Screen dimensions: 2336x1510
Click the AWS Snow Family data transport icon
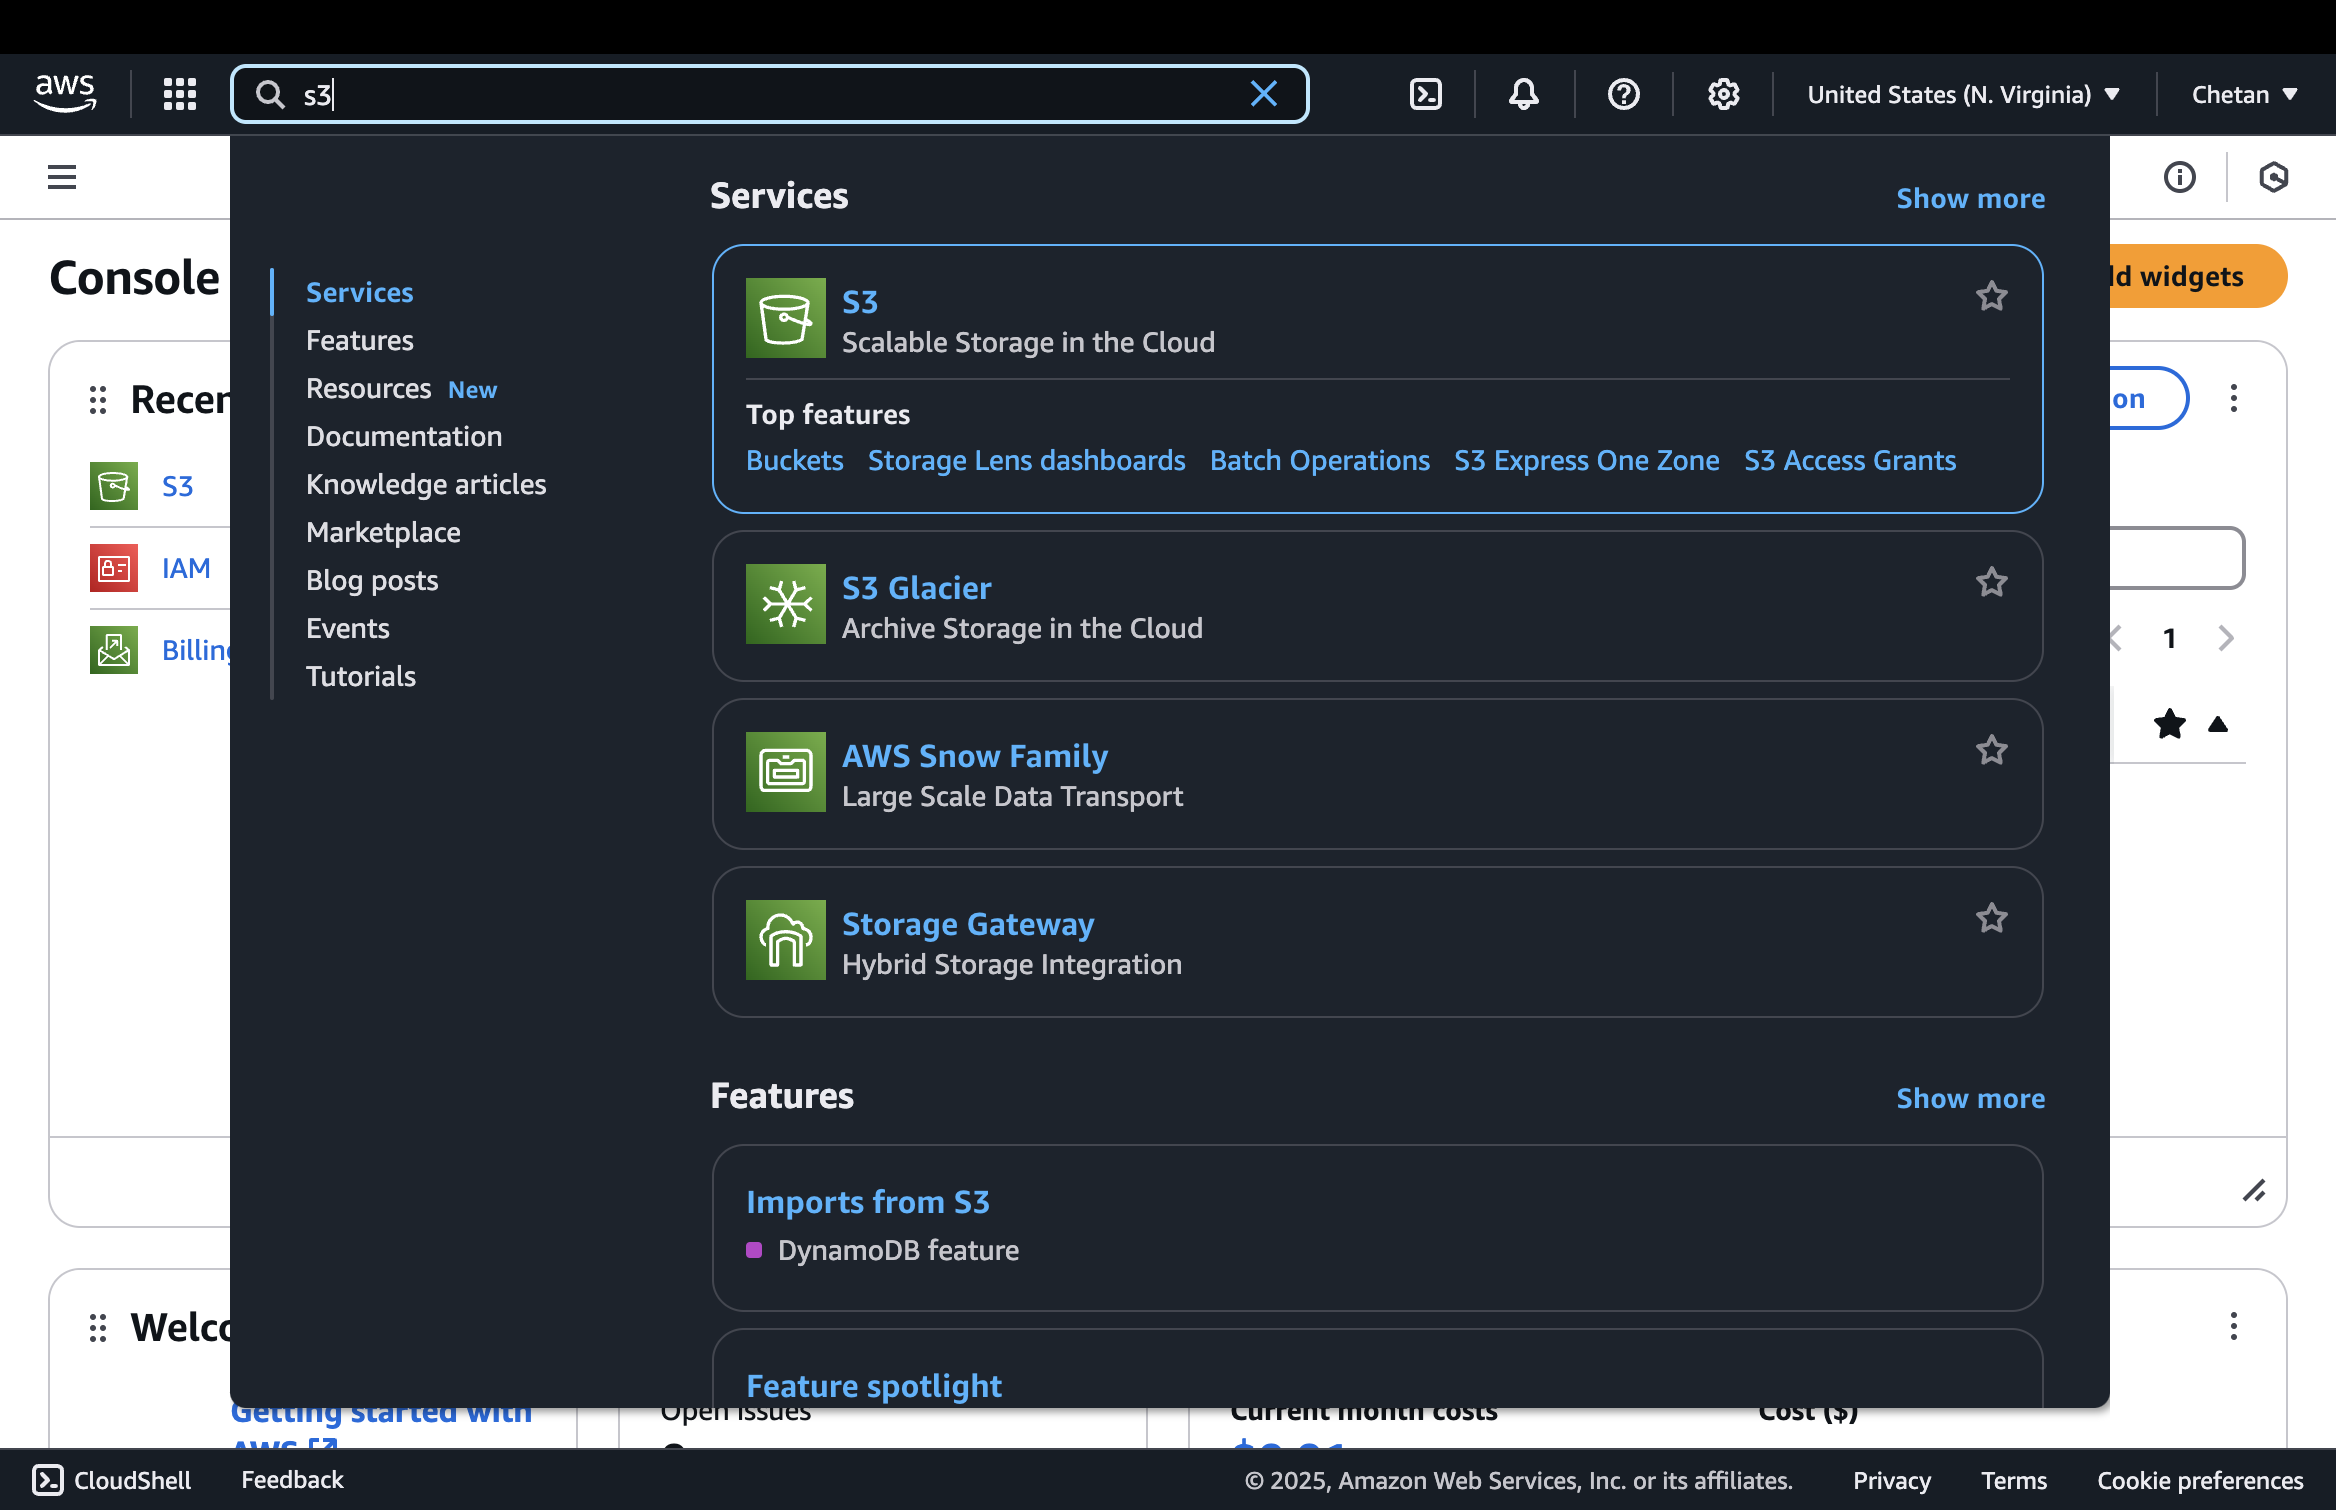click(x=787, y=773)
